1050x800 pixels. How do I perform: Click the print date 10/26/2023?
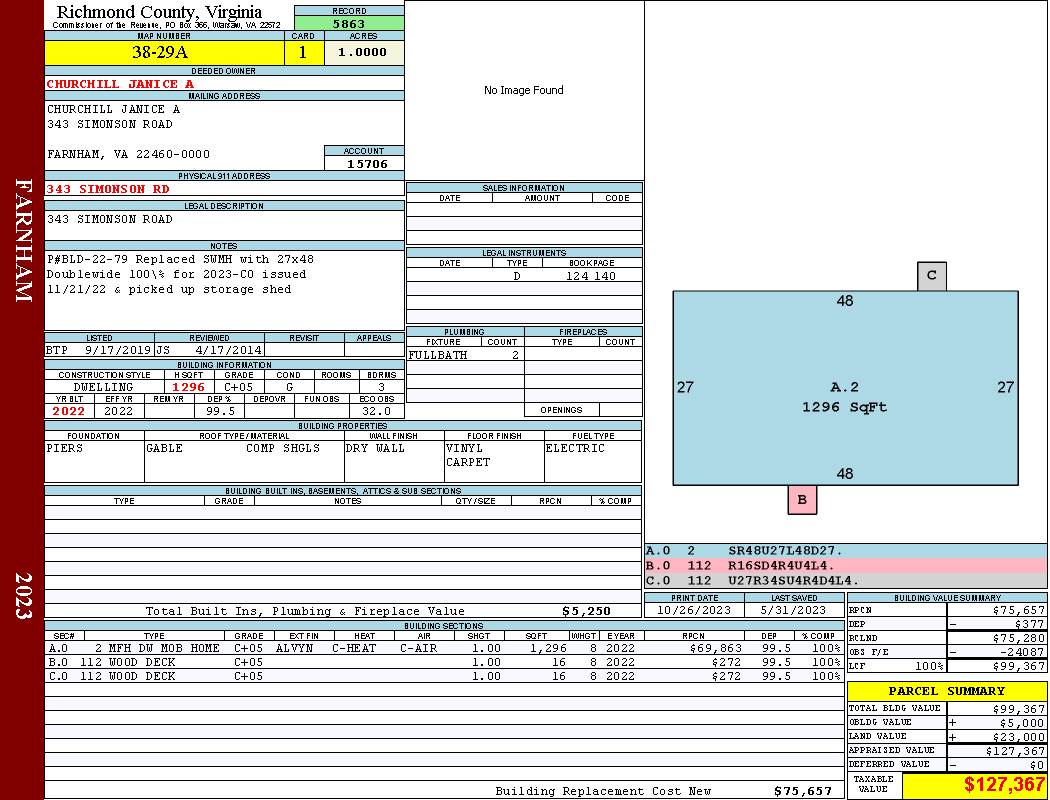(x=694, y=611)
